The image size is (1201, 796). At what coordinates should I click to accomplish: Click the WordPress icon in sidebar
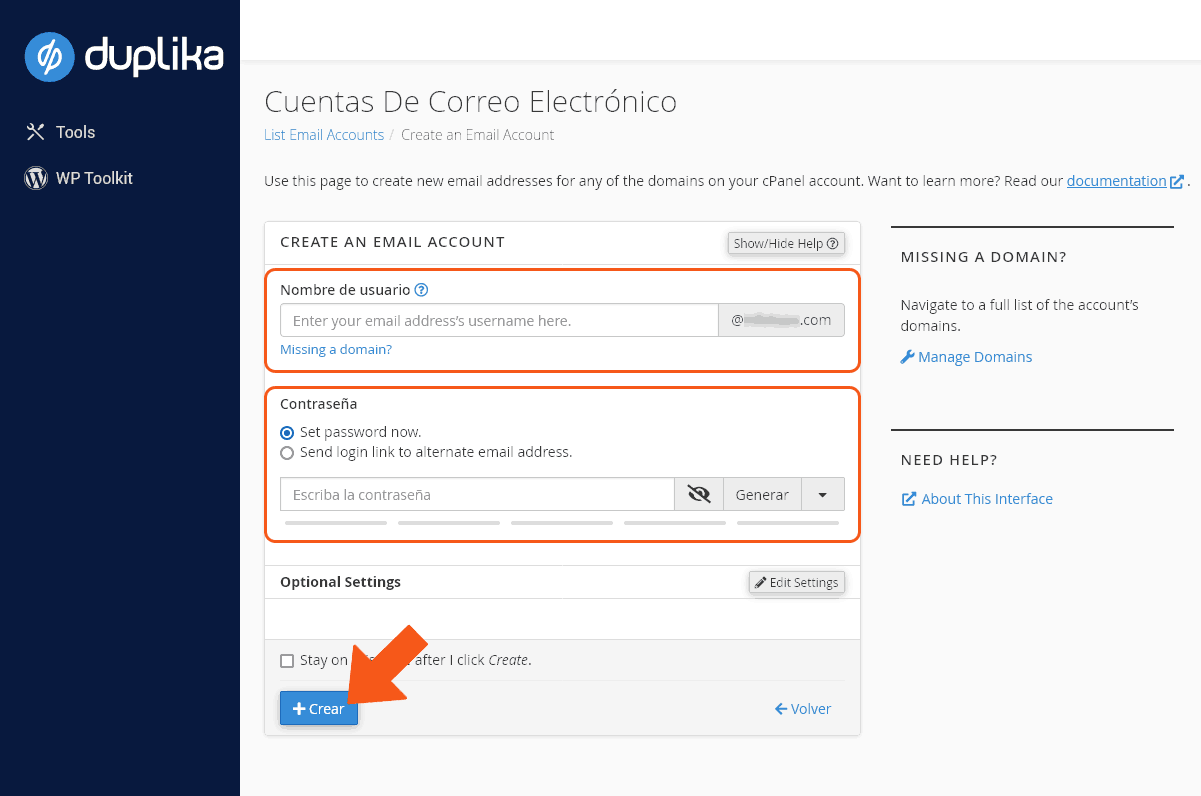click(x=36, y=178)
